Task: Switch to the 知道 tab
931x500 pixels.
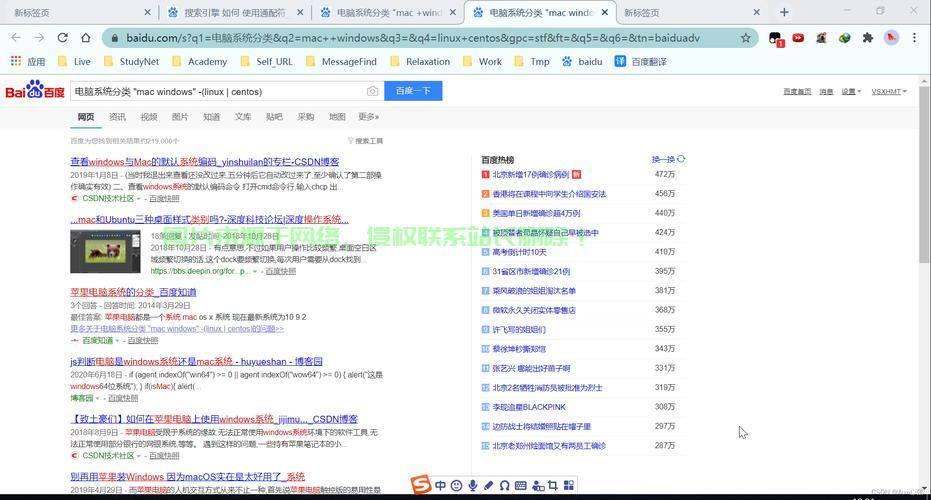Action: 211,117
